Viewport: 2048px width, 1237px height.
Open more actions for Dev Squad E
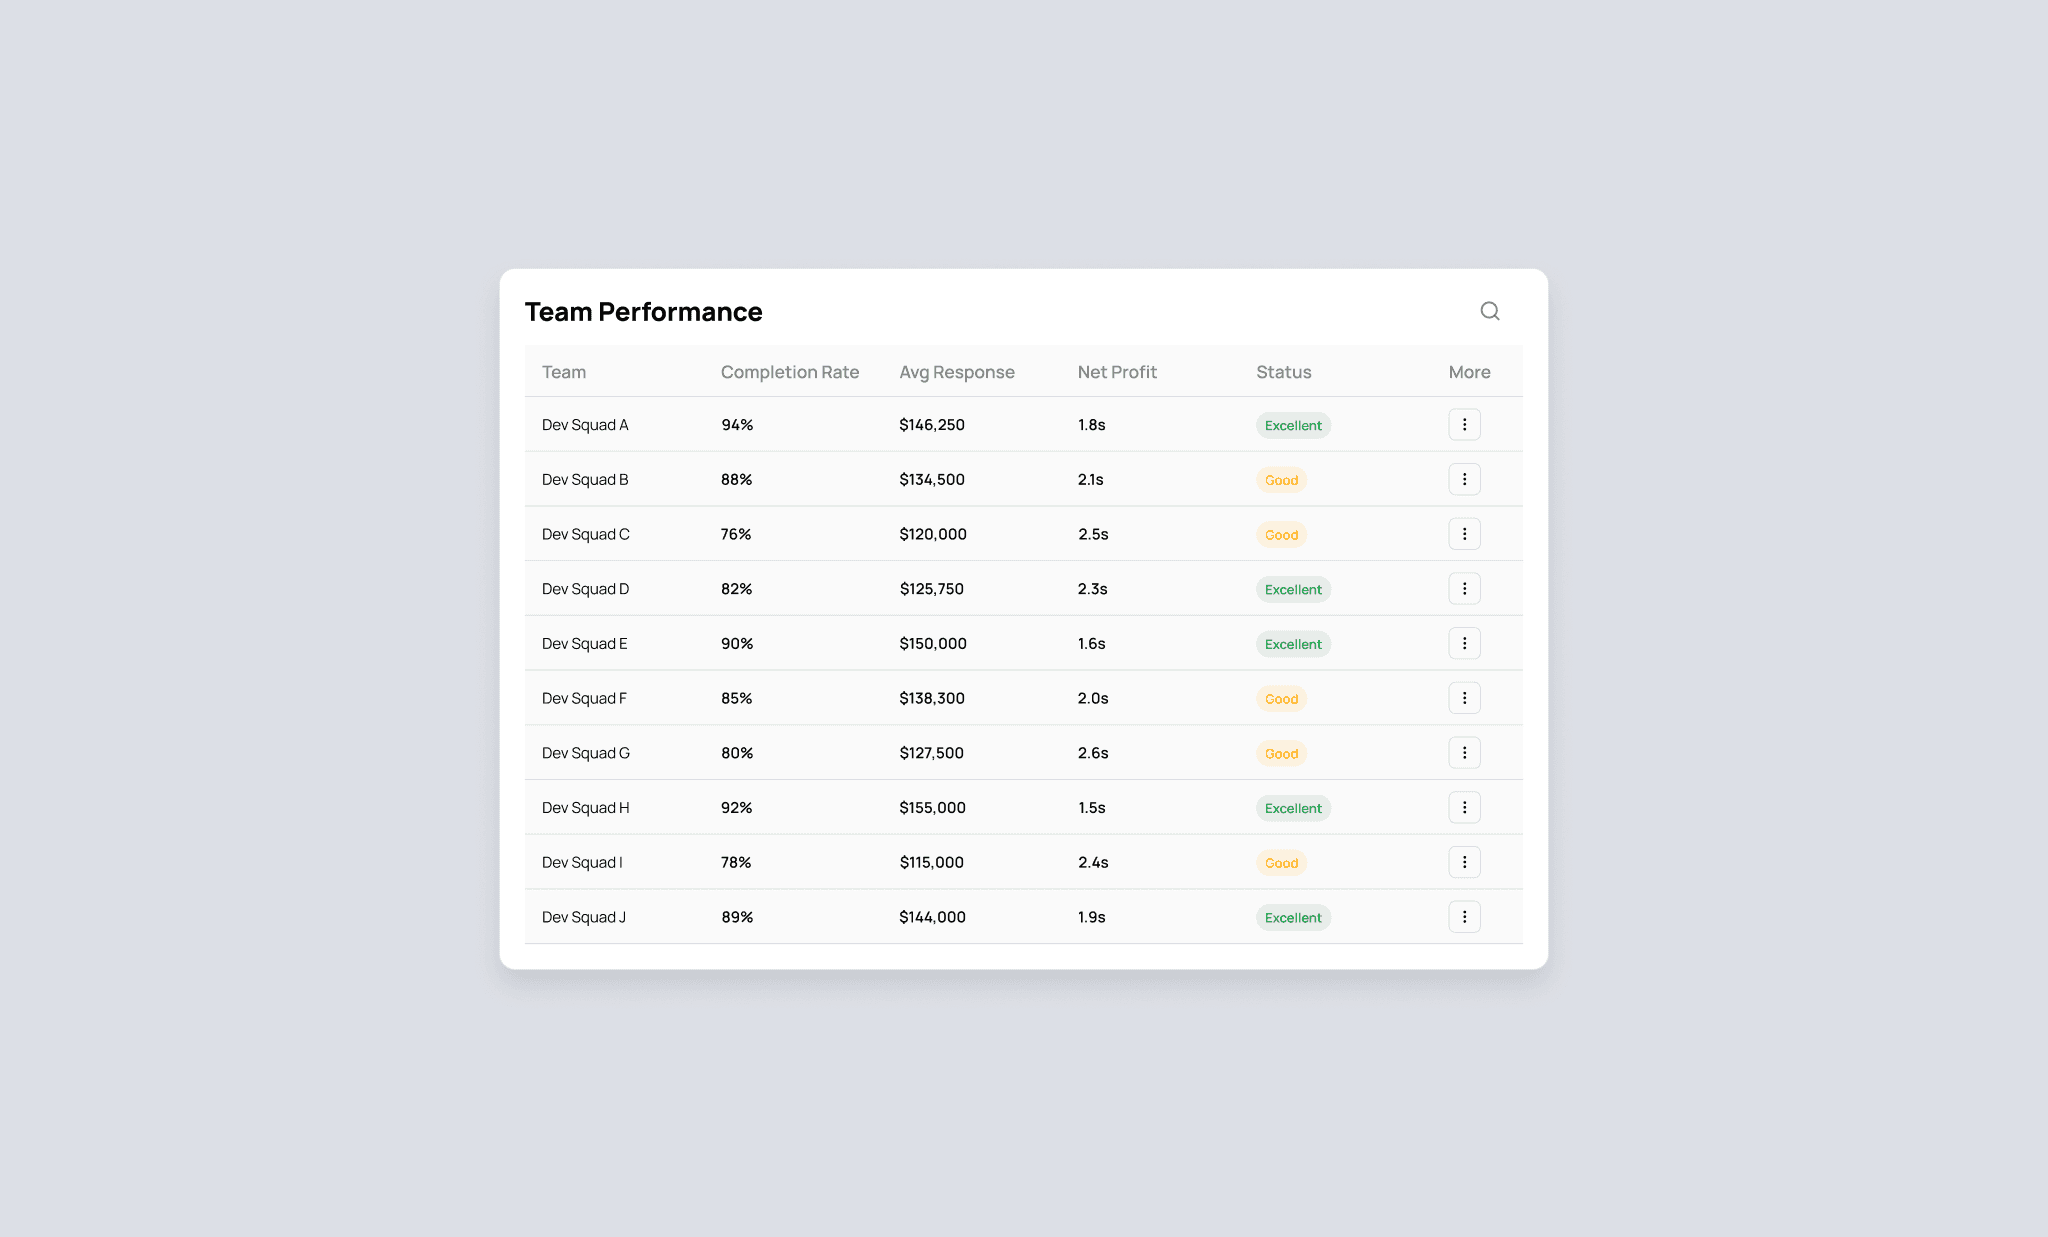coord(1464,643)
